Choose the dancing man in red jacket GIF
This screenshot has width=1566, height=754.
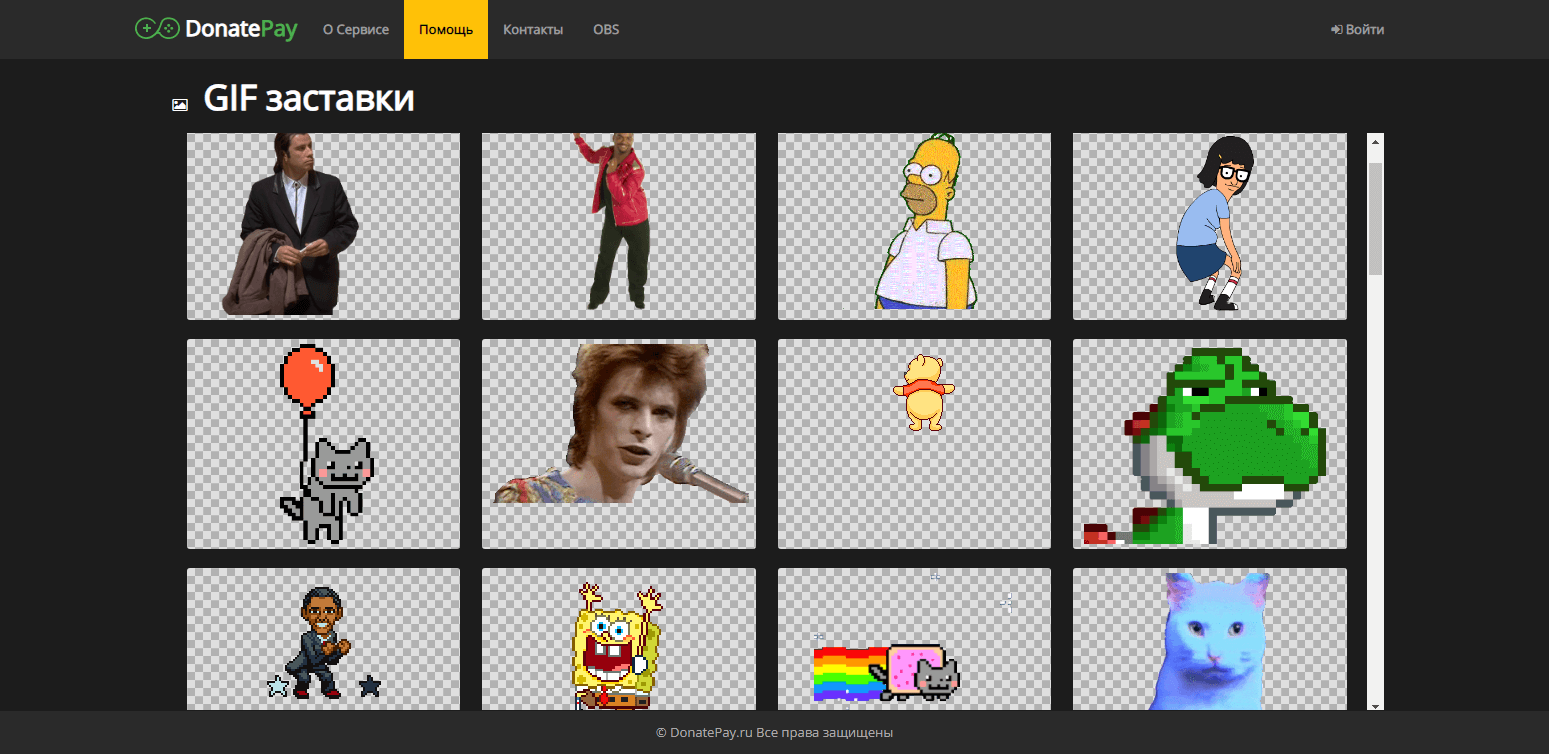point(618,226)
